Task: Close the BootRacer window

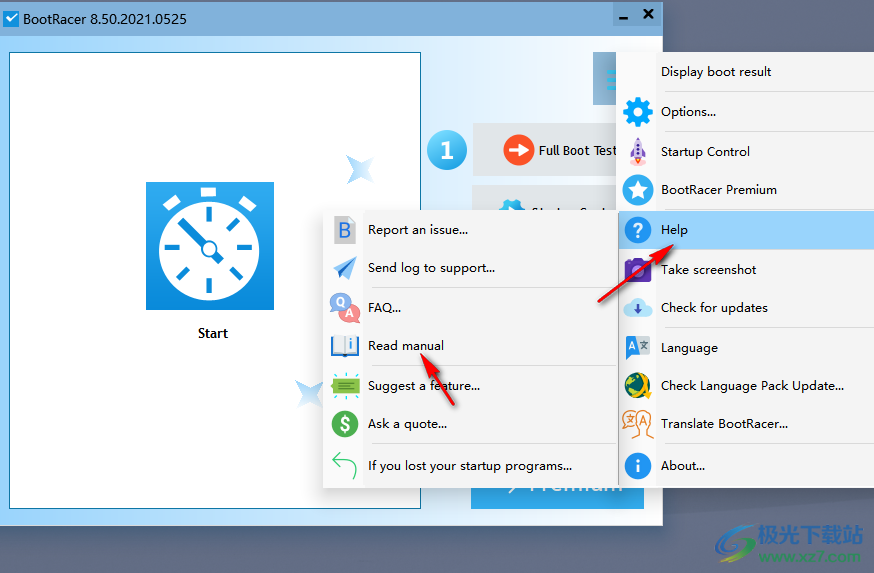Action: 648,14
